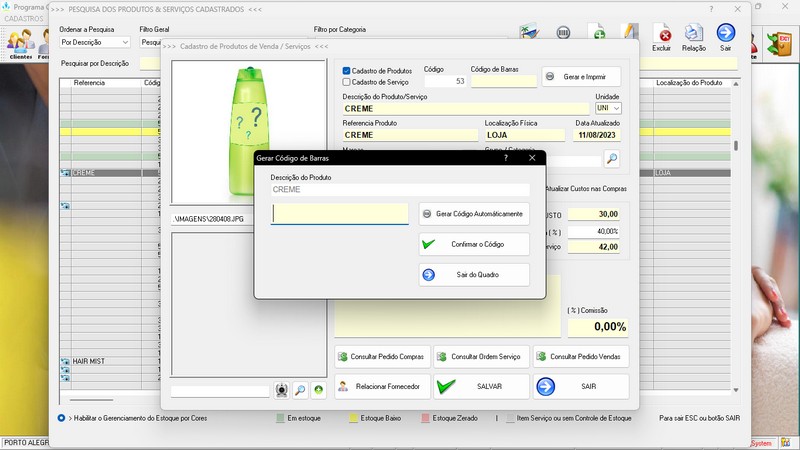This screenshot has height=450, width=800.
Task: Click Gerar e Imprimir barcode button
Action: [x=581, y=77]
